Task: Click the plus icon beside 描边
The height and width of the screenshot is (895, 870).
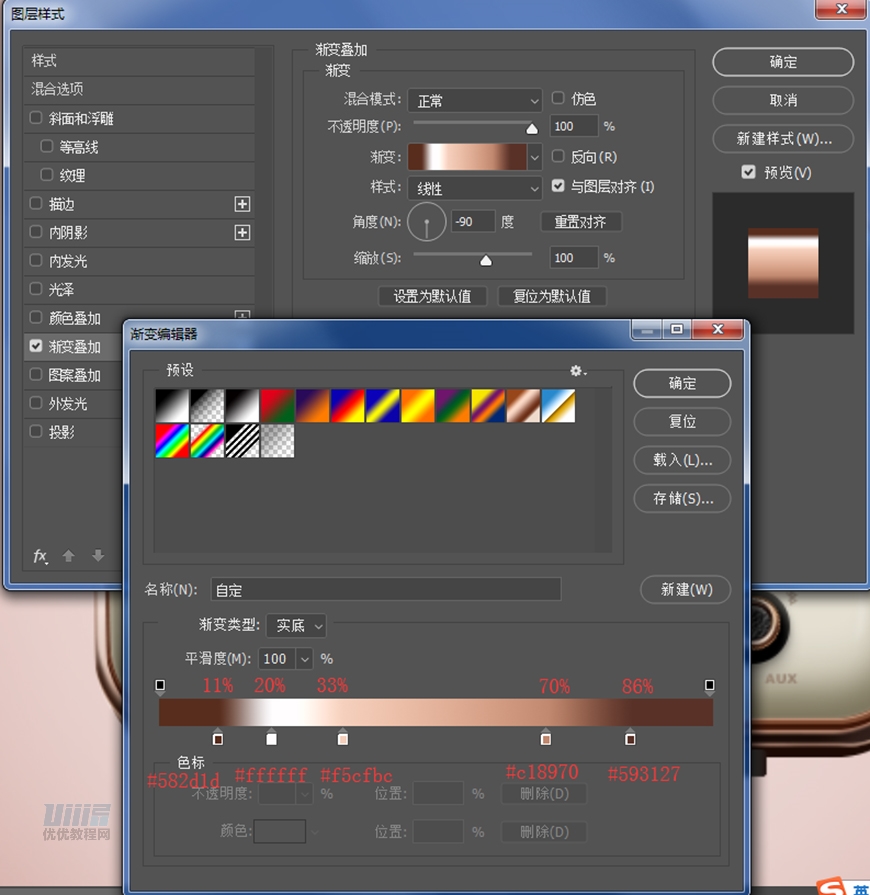Action: (x=242, y=204)
